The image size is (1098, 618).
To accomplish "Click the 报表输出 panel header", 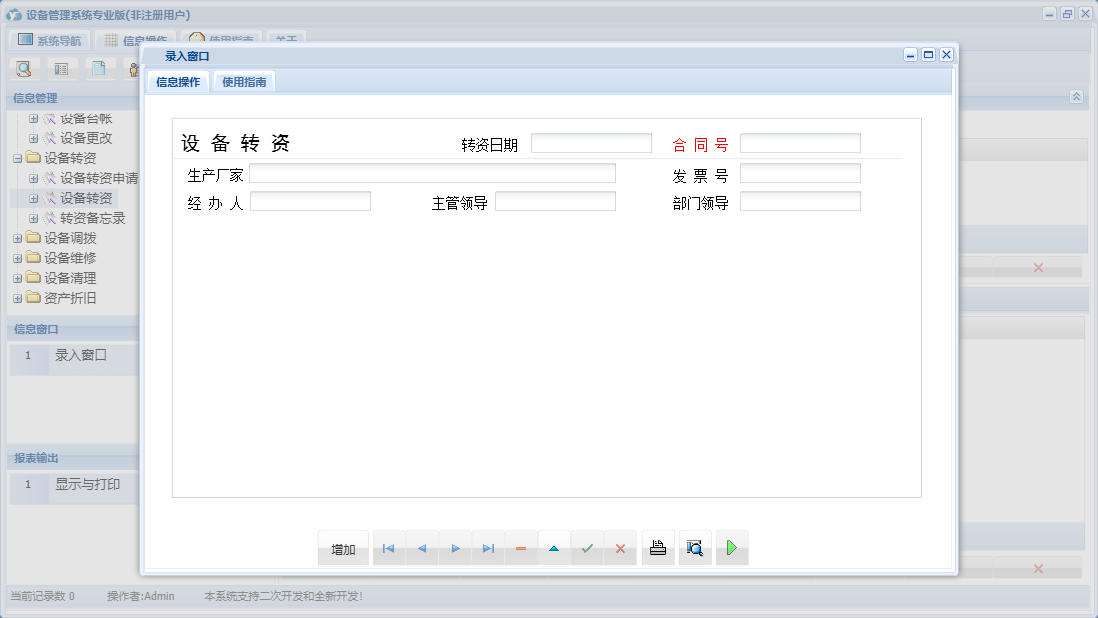I will 74,458.
